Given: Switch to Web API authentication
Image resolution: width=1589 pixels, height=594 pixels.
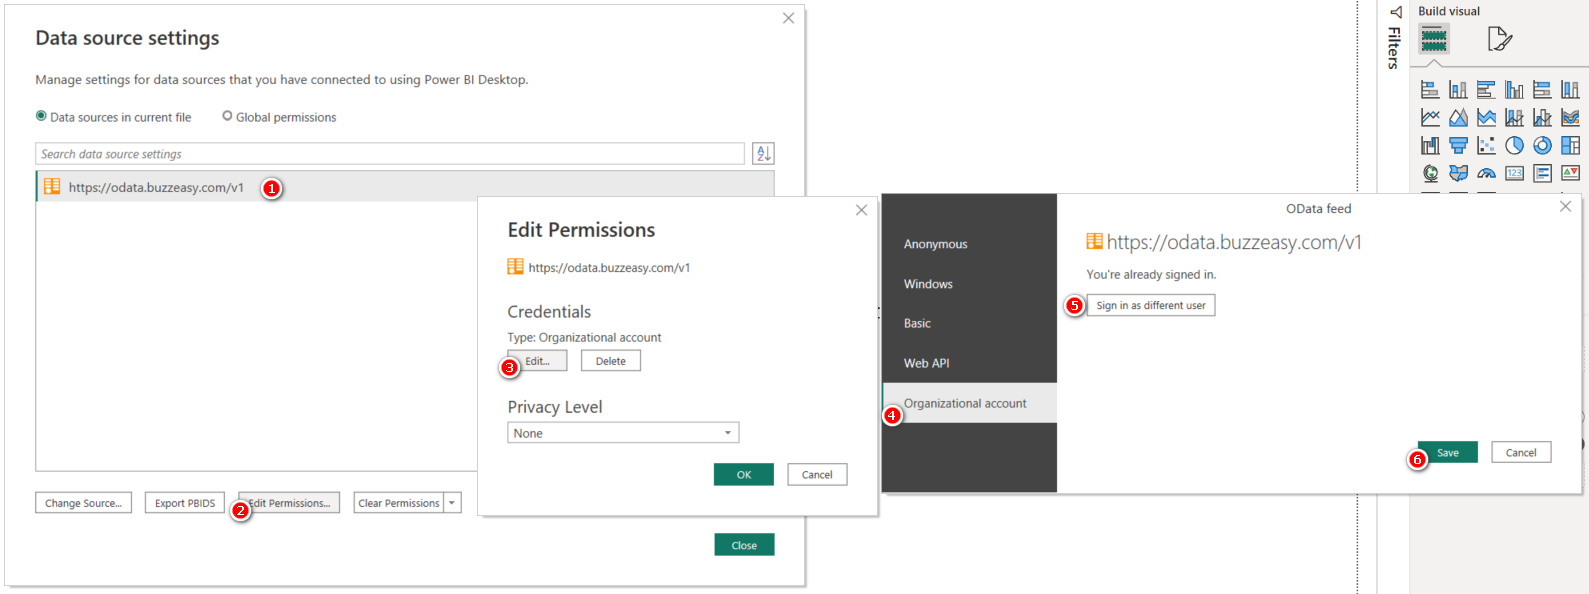Looking at the screenshot, I should [926, 364].
